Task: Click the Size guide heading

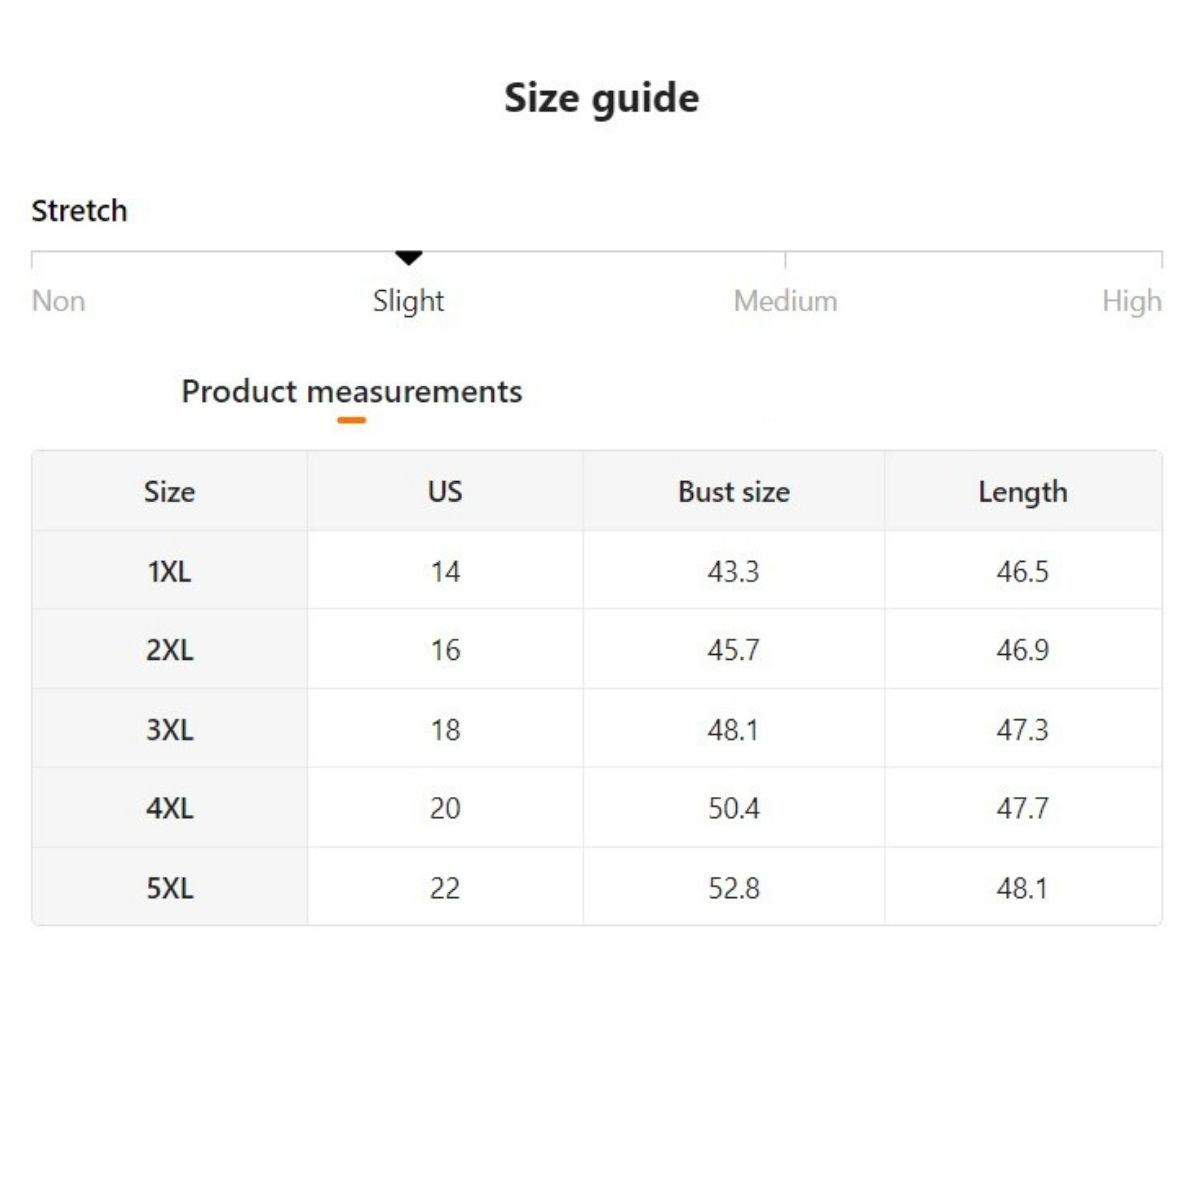Action: click(601, 98)
